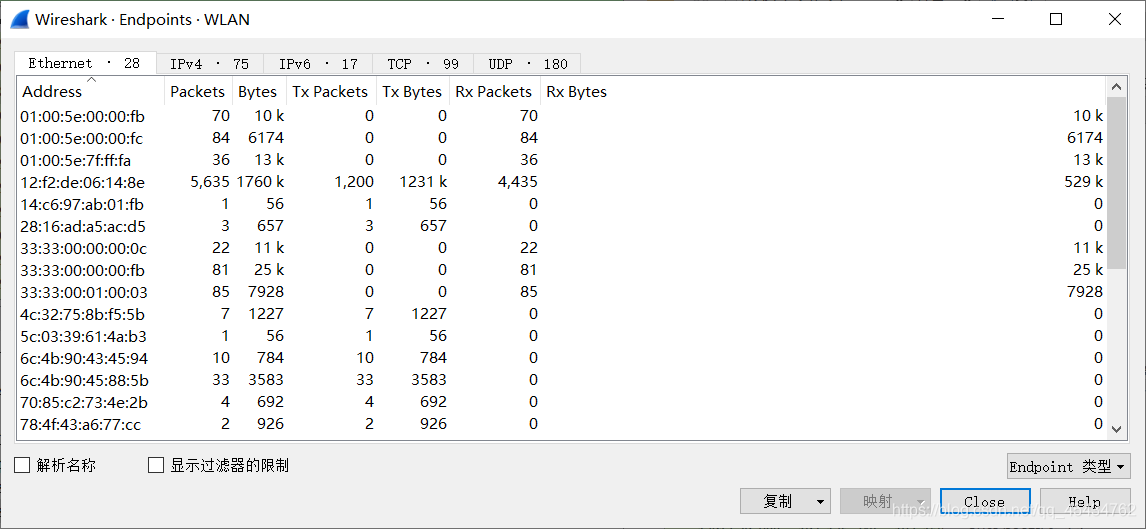
Task: Click the 4,435 Rx Packets cell
Action: point(517,181)
